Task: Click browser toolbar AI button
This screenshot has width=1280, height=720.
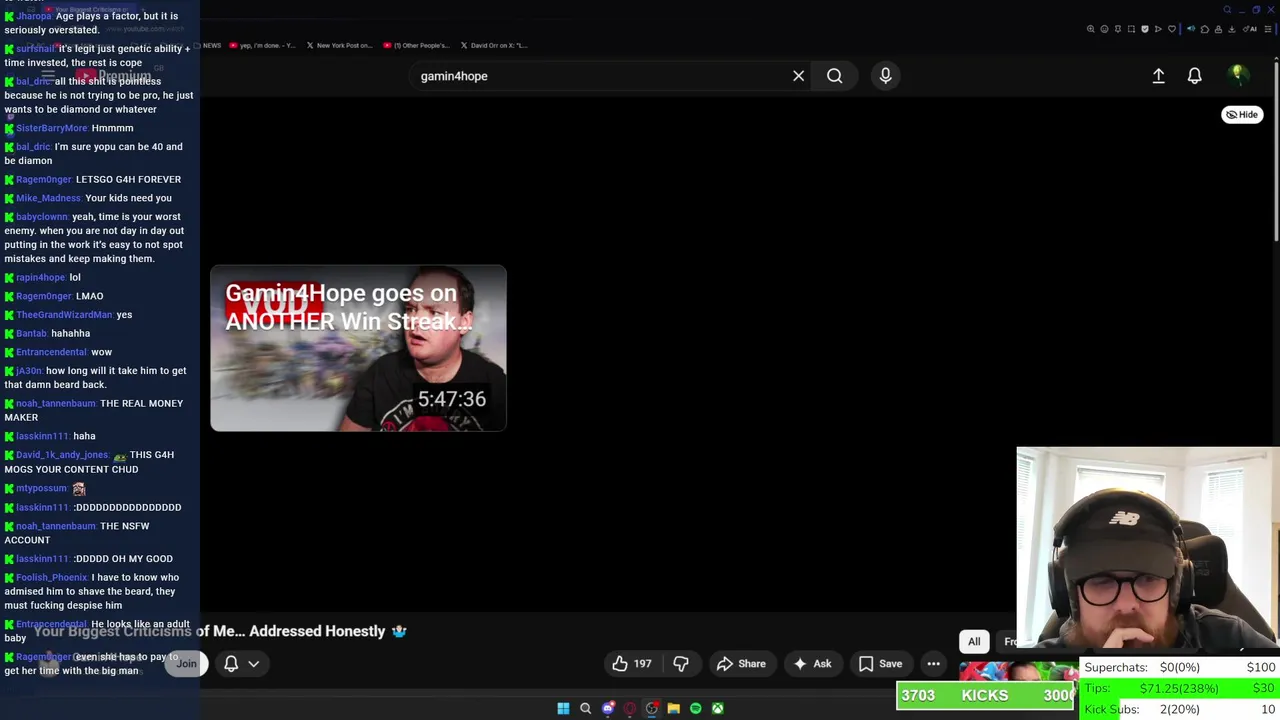Action: 1251,29
